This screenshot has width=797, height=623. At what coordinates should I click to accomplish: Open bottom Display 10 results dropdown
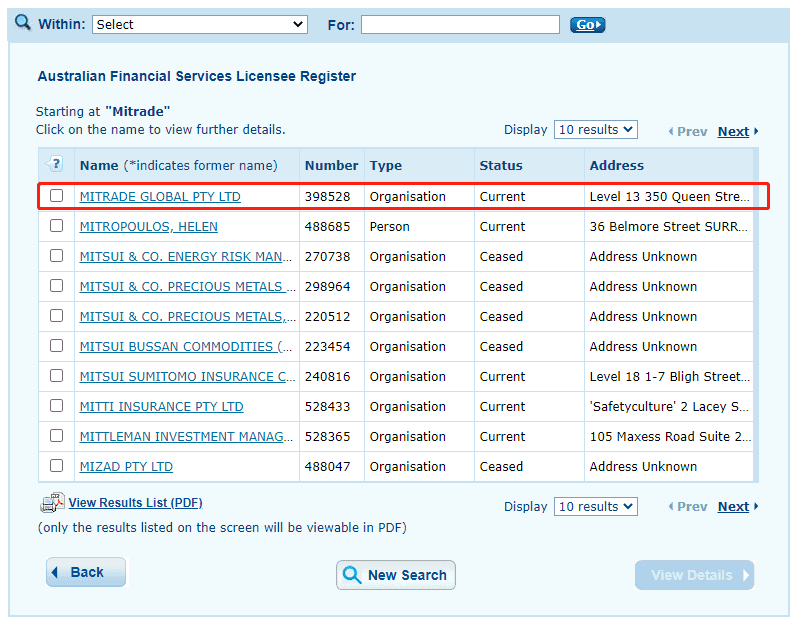[x=595, y=507]
